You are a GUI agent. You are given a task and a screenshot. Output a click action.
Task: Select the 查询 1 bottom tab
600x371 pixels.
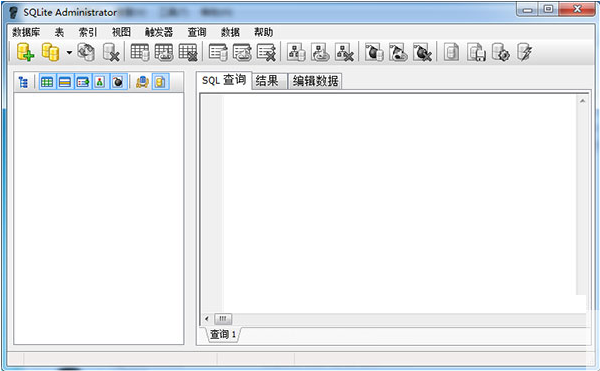(x=223, y=335)
